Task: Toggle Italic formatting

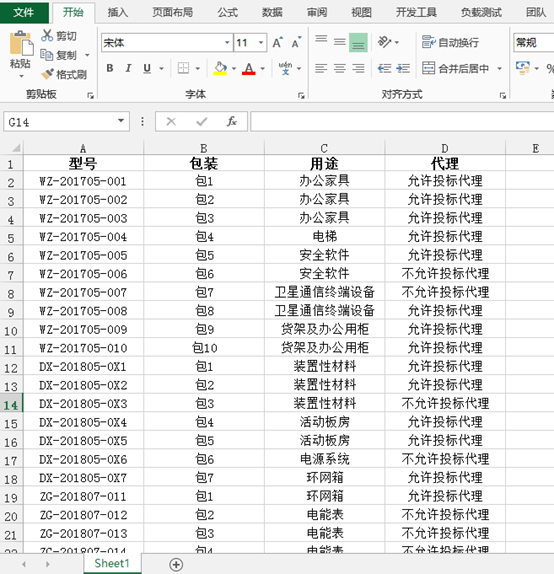Action: pyautogui.click(x=128, y=68)
